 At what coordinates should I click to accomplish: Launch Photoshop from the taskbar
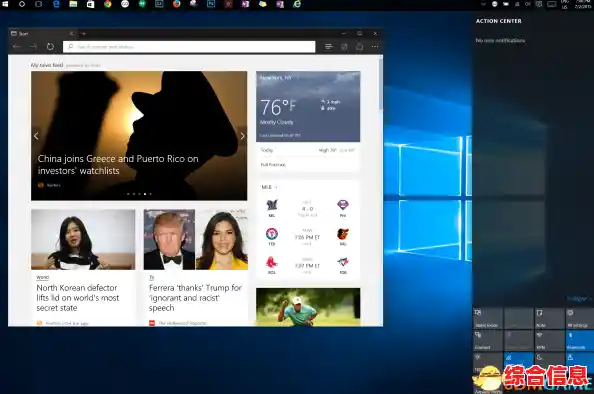[x=211, y=4]
